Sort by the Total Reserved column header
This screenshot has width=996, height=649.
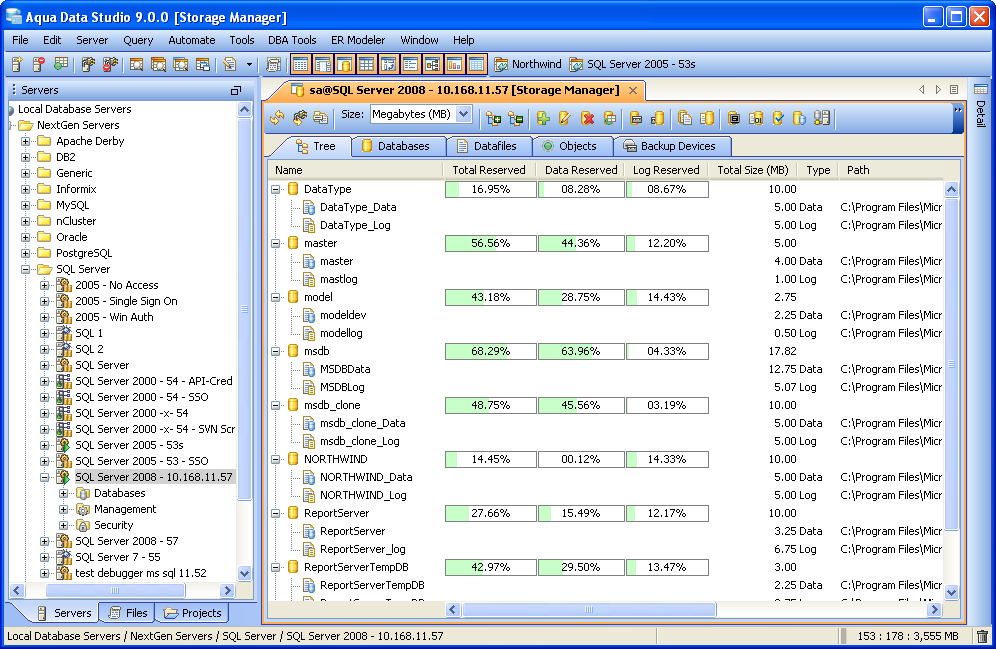click(x=488, y=170)
